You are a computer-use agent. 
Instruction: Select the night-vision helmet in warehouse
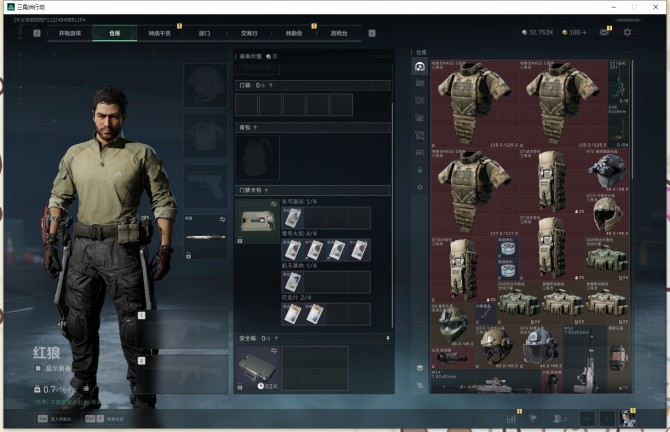(607, 170)
